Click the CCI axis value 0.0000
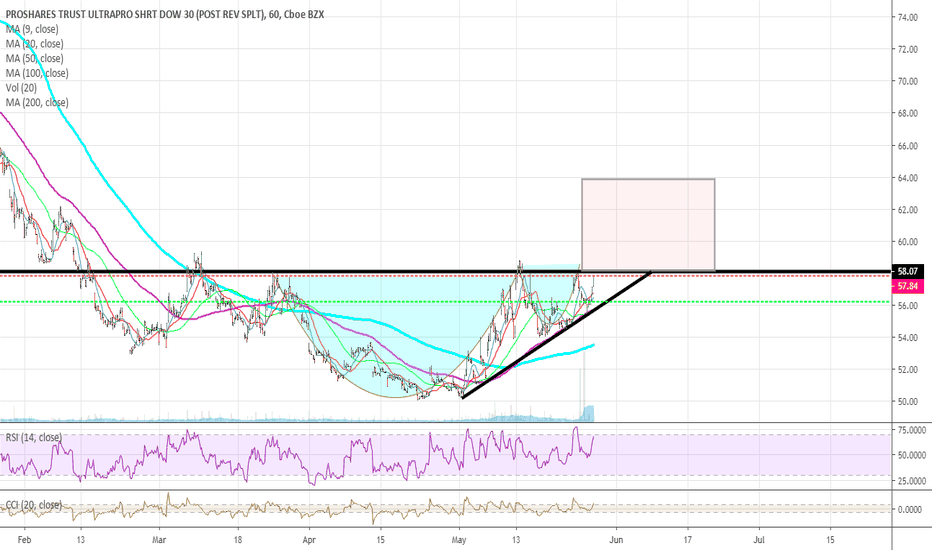 coord(909,510)
